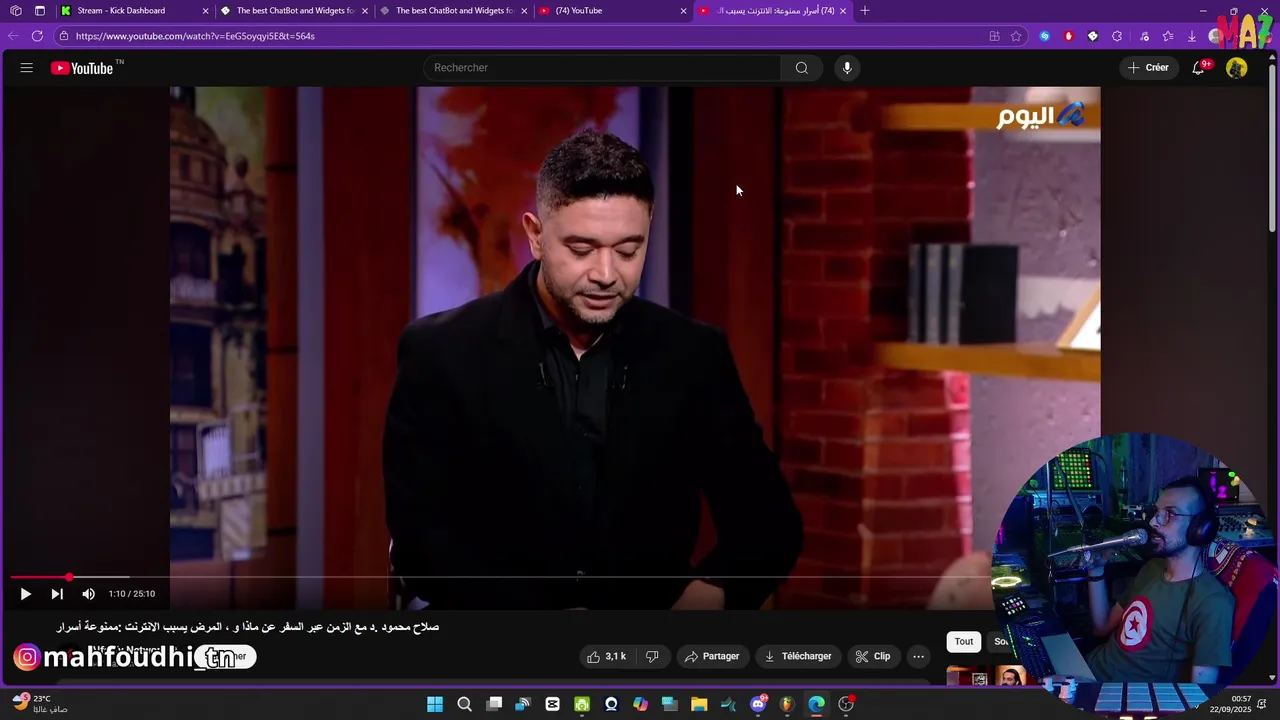
Task: Open the browser workspaces icon
Action: click(x=16, y=11)
